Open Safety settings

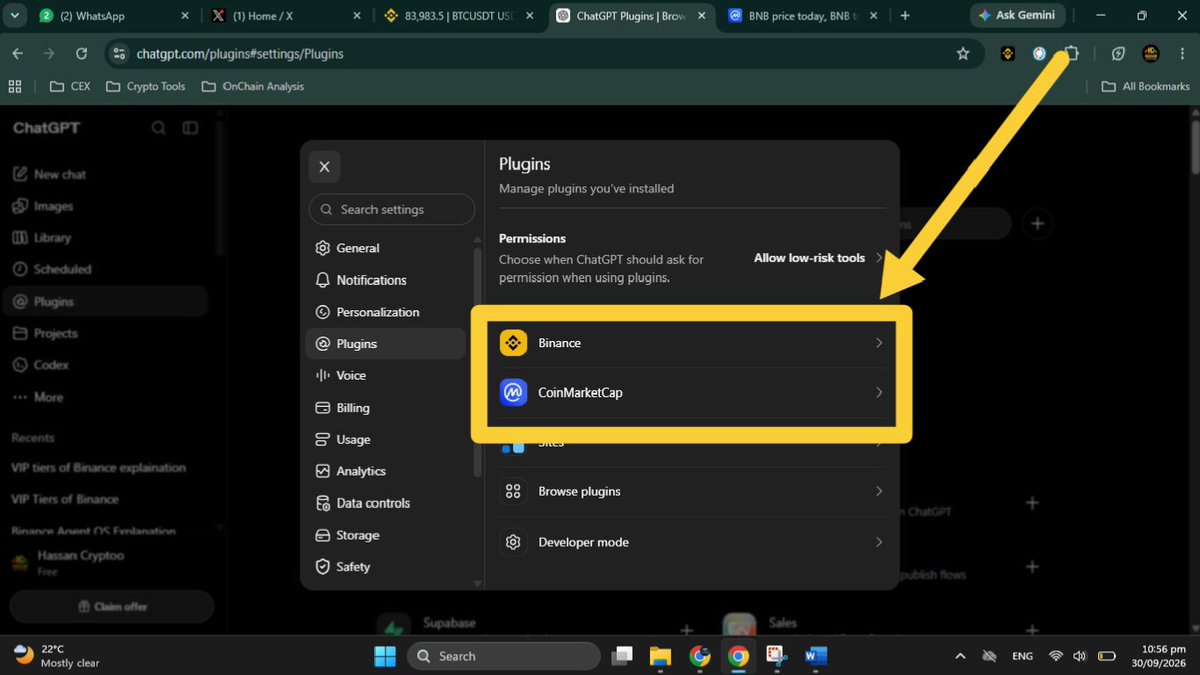coord(387,566)
